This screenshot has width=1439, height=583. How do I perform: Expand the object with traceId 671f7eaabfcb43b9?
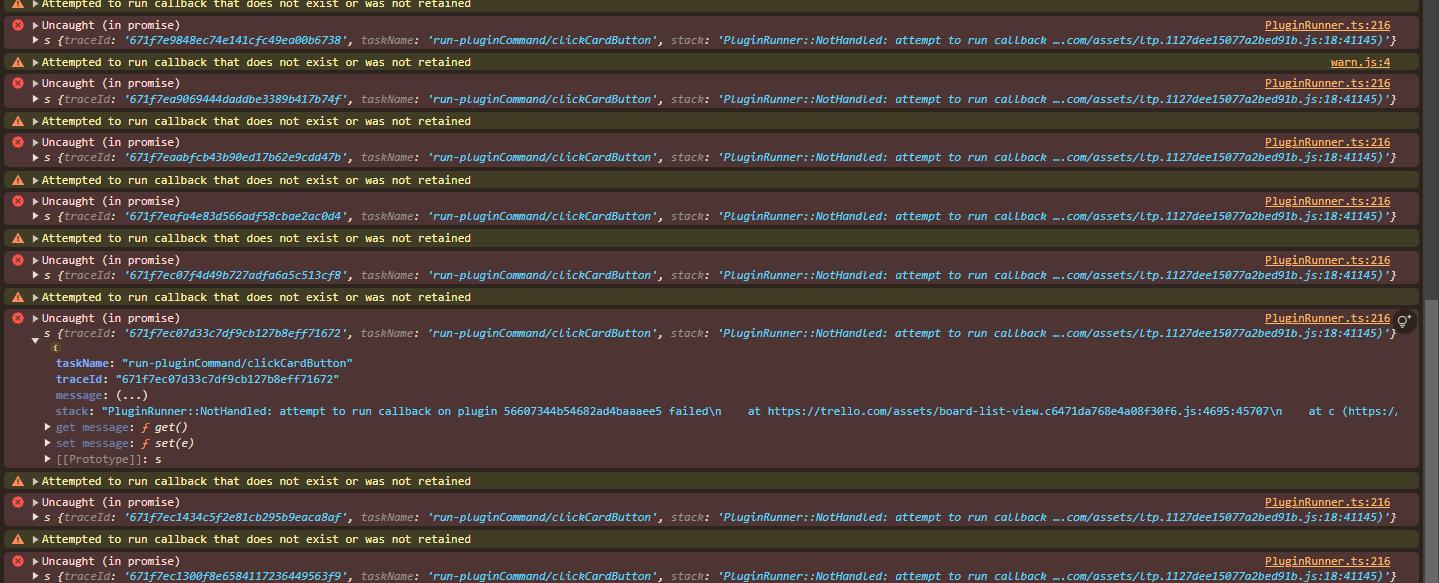tap(36, 158)
